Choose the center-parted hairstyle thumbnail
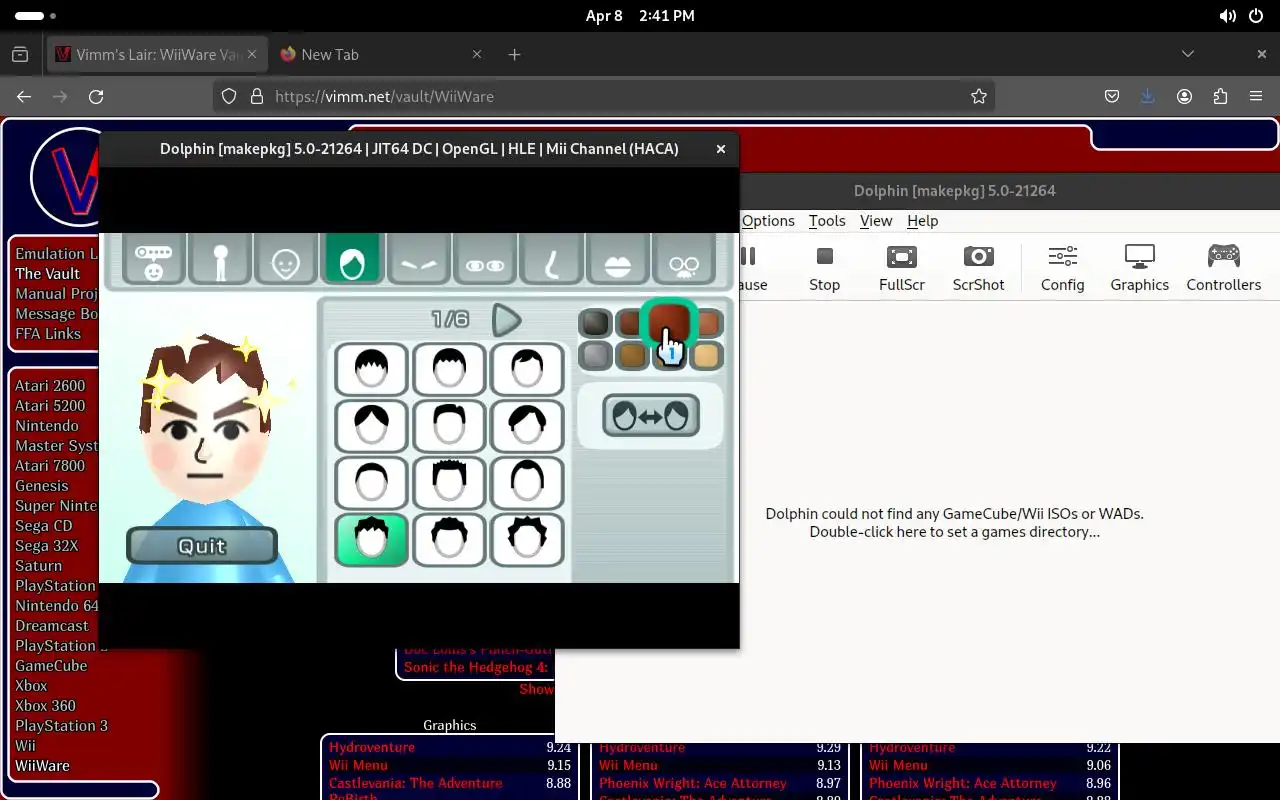This screenshot has width=1280, height=800. 371,426
